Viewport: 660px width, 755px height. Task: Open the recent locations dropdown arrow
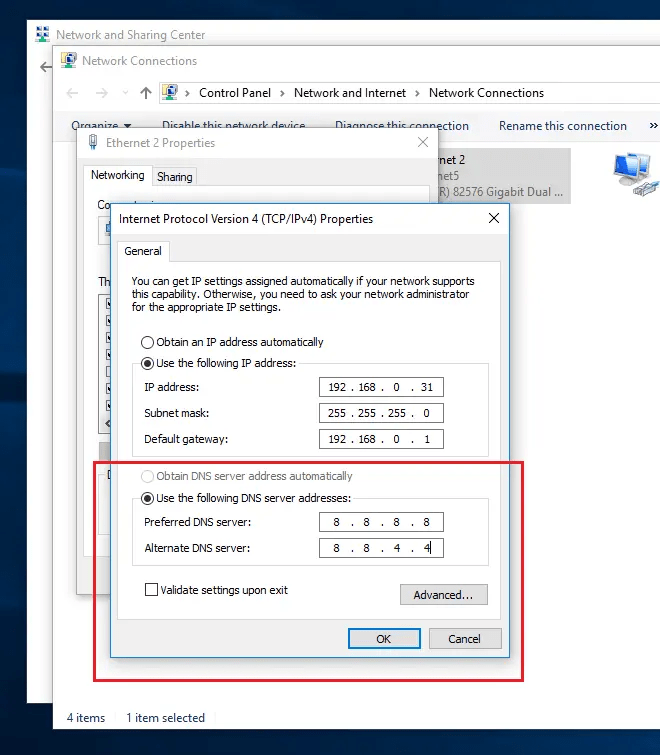click(124, 93)
